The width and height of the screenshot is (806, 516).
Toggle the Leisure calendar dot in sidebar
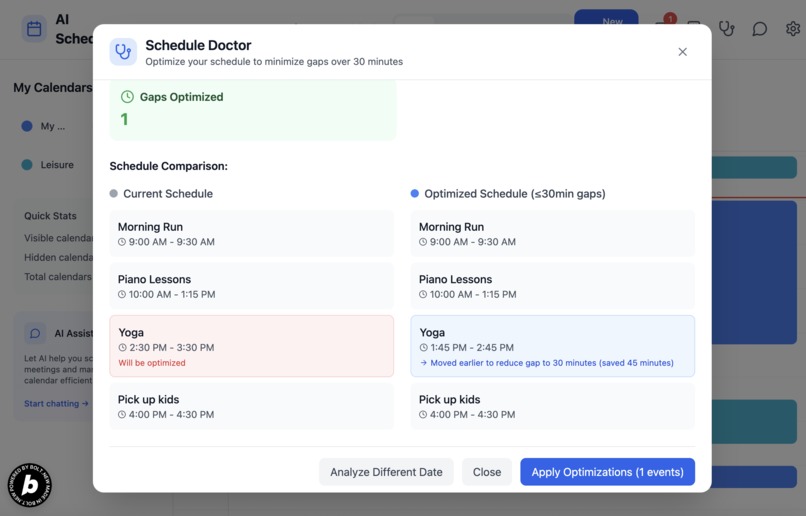point(27,164)
